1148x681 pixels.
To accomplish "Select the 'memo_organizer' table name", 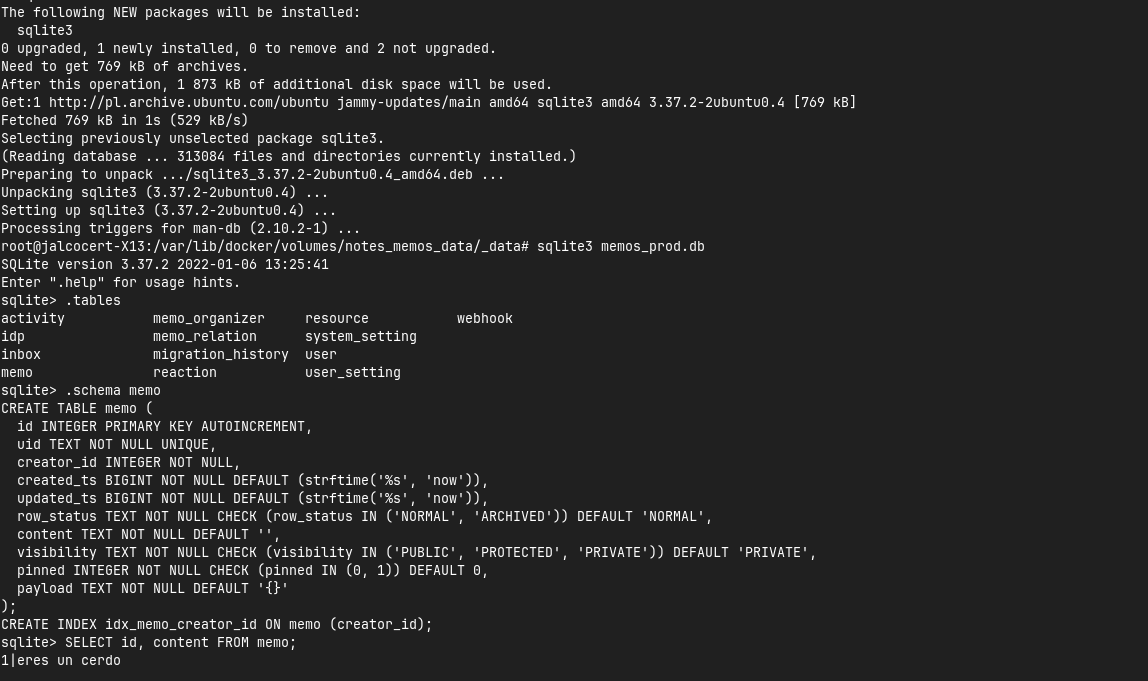I will 209,318.
